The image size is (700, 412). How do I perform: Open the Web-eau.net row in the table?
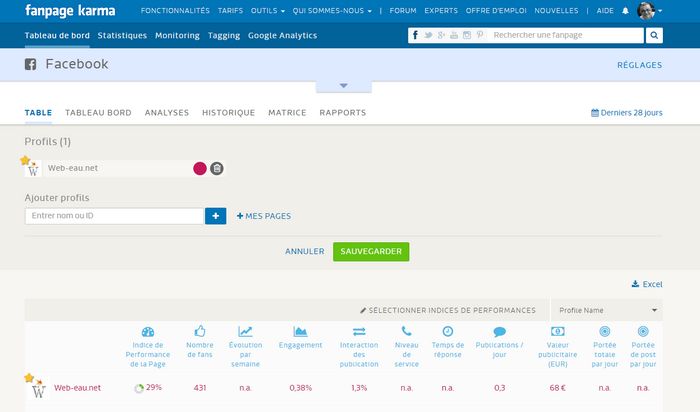pos(77,387)
